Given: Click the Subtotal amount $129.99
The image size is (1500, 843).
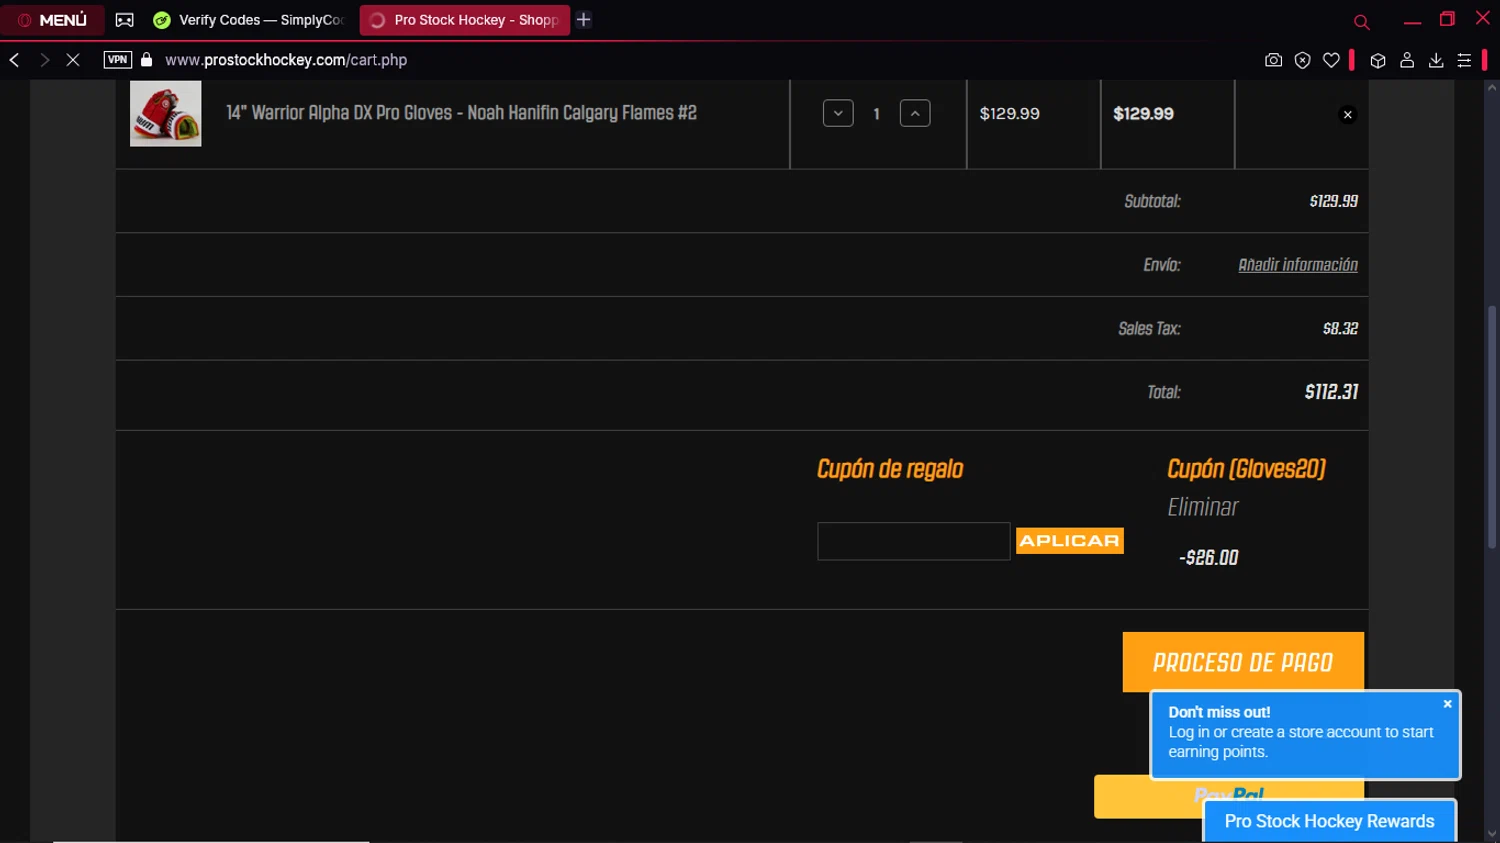Looking at the screenshot, I should click(x=1334, y=201).
